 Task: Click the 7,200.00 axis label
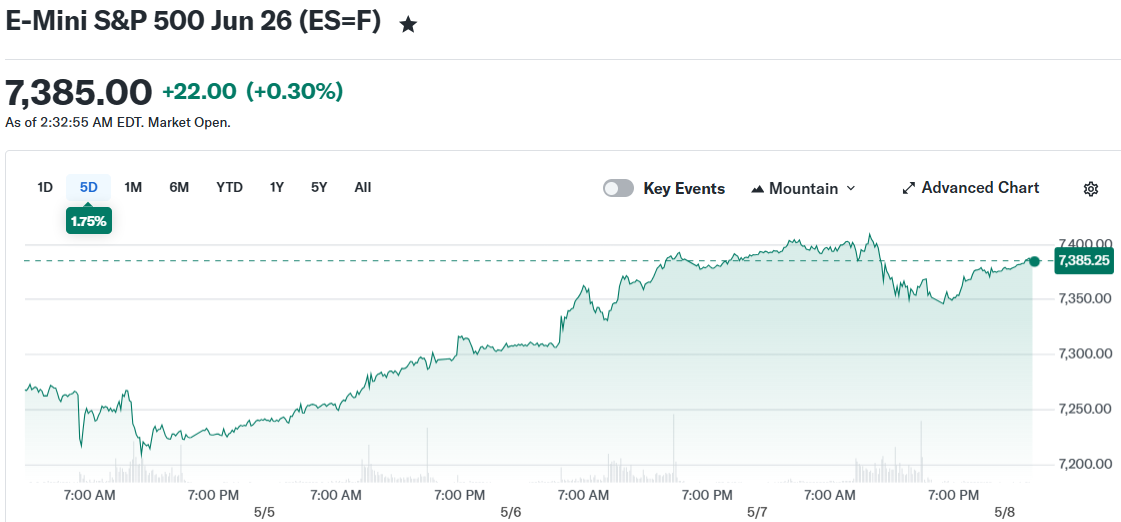[x=1085, y=465]
